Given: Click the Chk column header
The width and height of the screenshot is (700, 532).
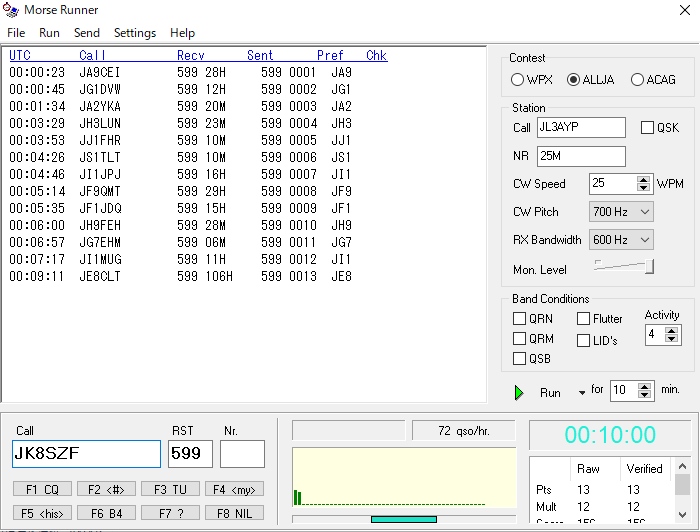Looking at the screenshot, I should pos(376,55).
